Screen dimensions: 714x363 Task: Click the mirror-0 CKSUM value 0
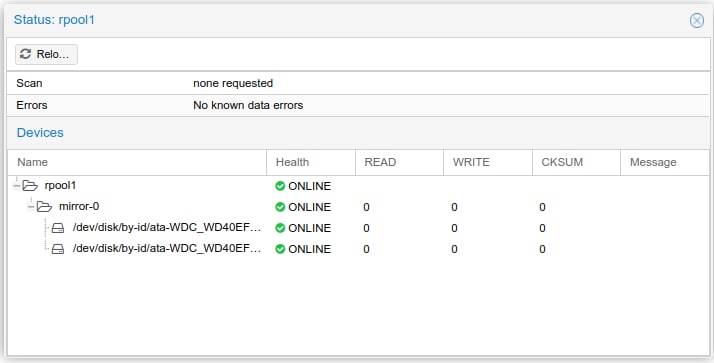tap(542, 207)
